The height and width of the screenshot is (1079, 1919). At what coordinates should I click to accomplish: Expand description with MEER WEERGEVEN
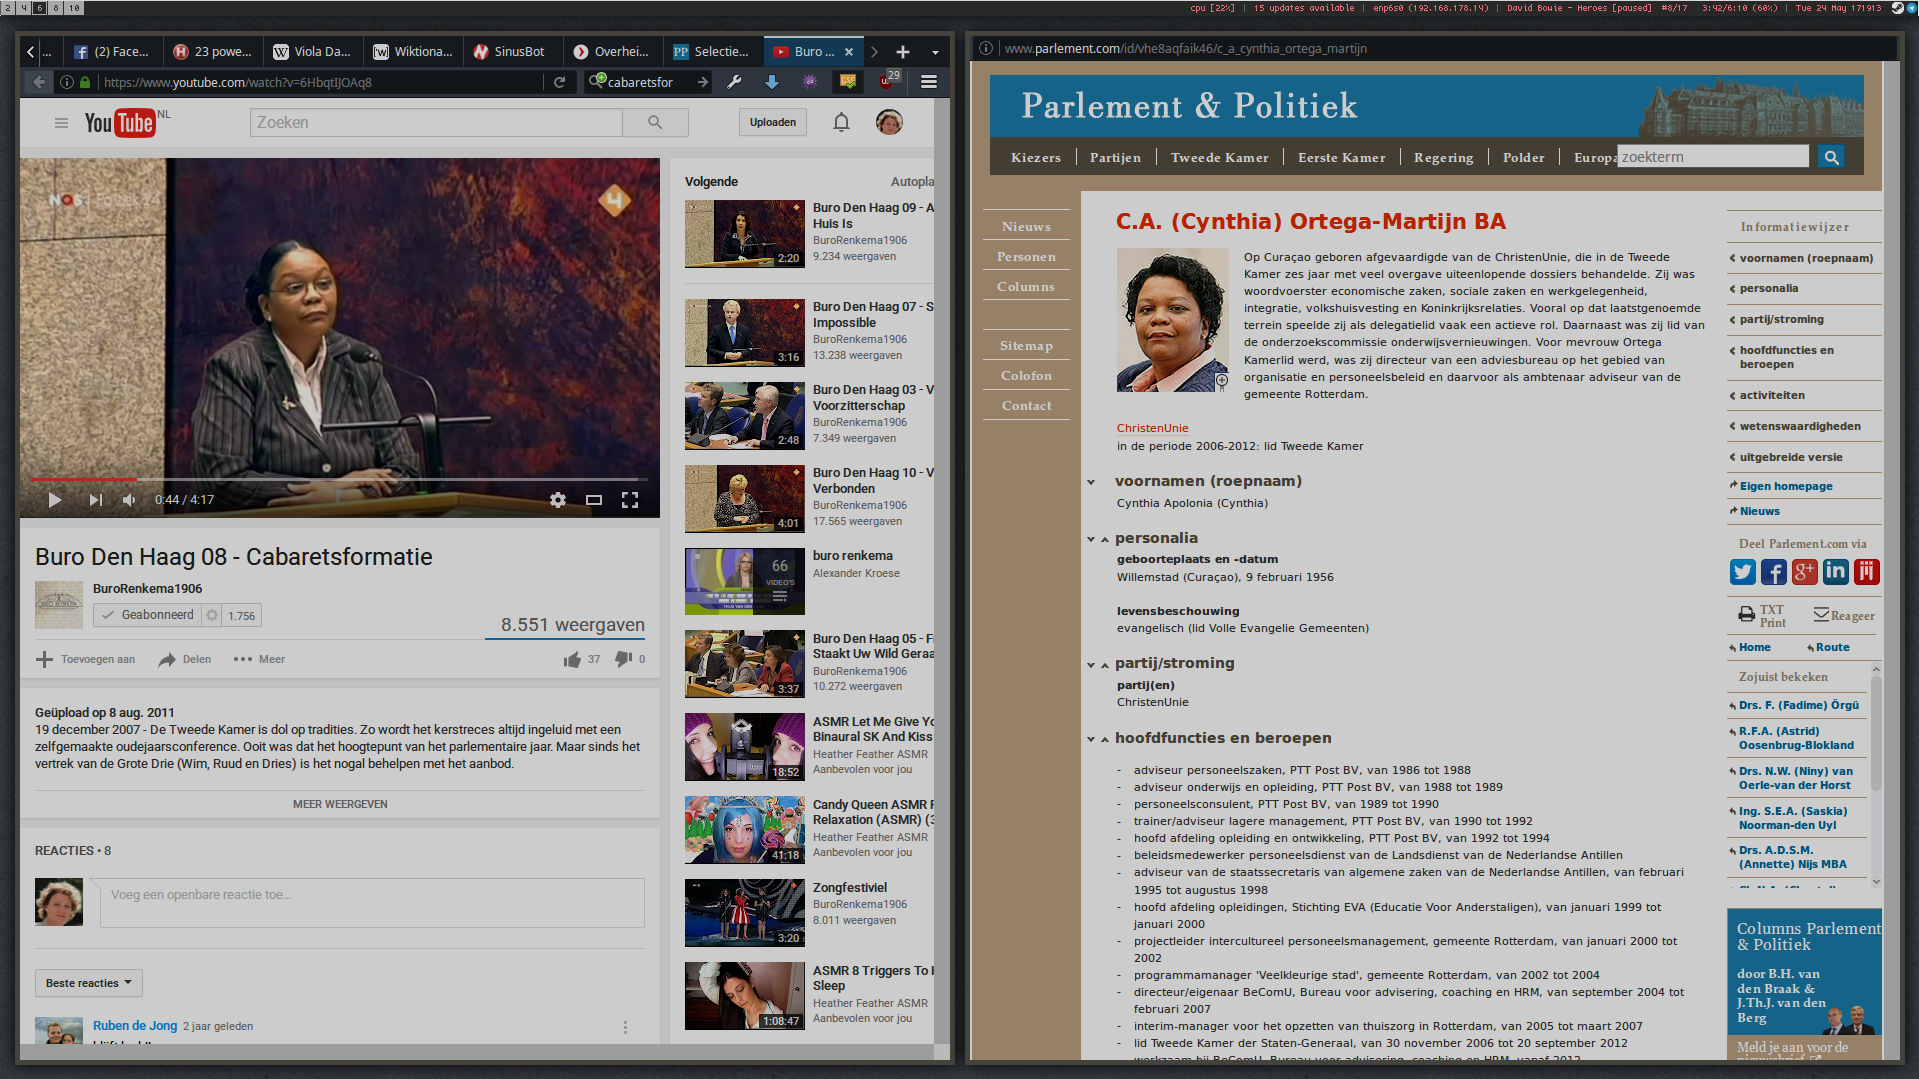tap(340, 804)
